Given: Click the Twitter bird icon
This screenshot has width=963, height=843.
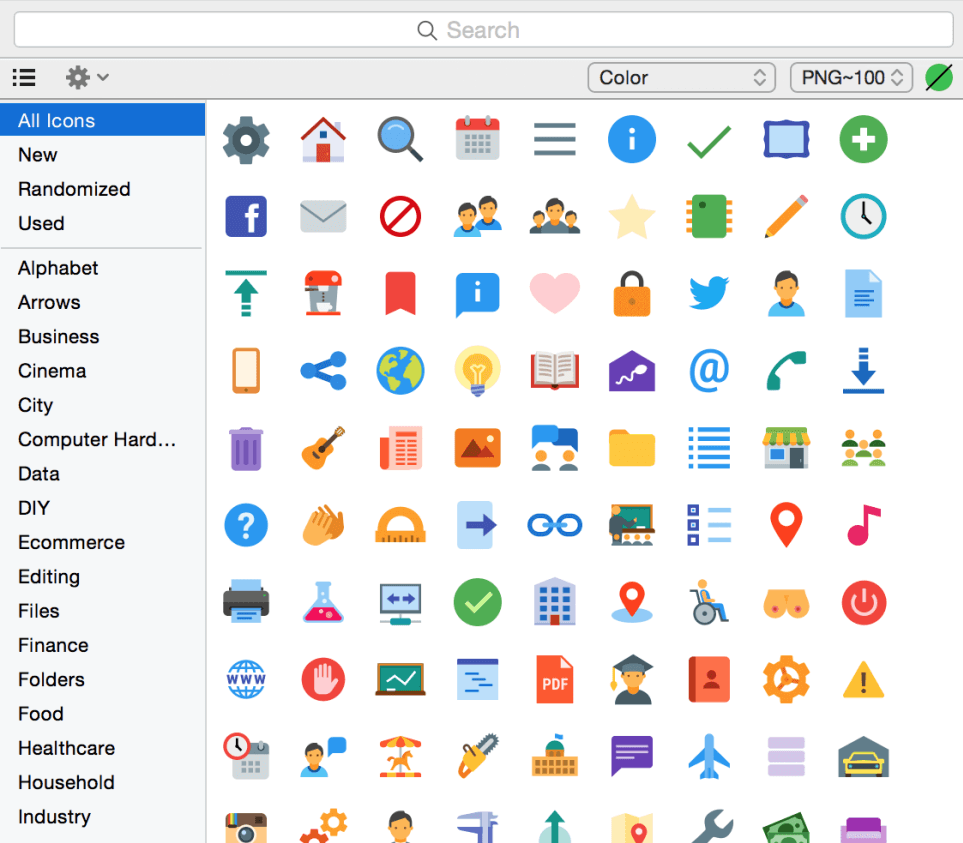Looking at the screenshot, I should (x=709, y=294).
